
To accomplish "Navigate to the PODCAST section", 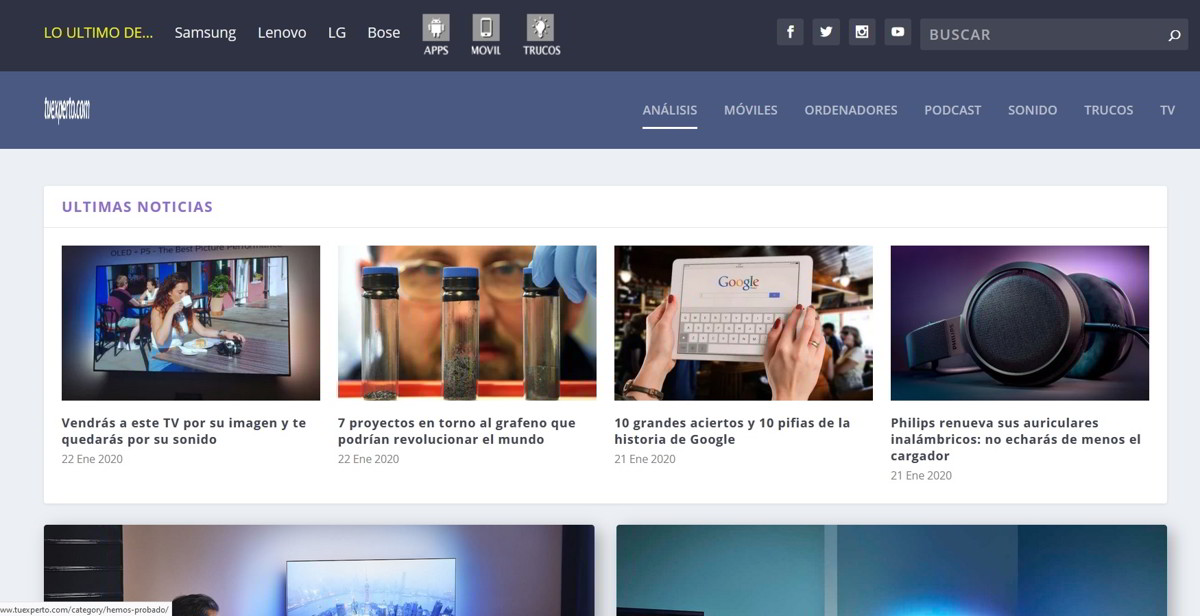I will point(952,110).
